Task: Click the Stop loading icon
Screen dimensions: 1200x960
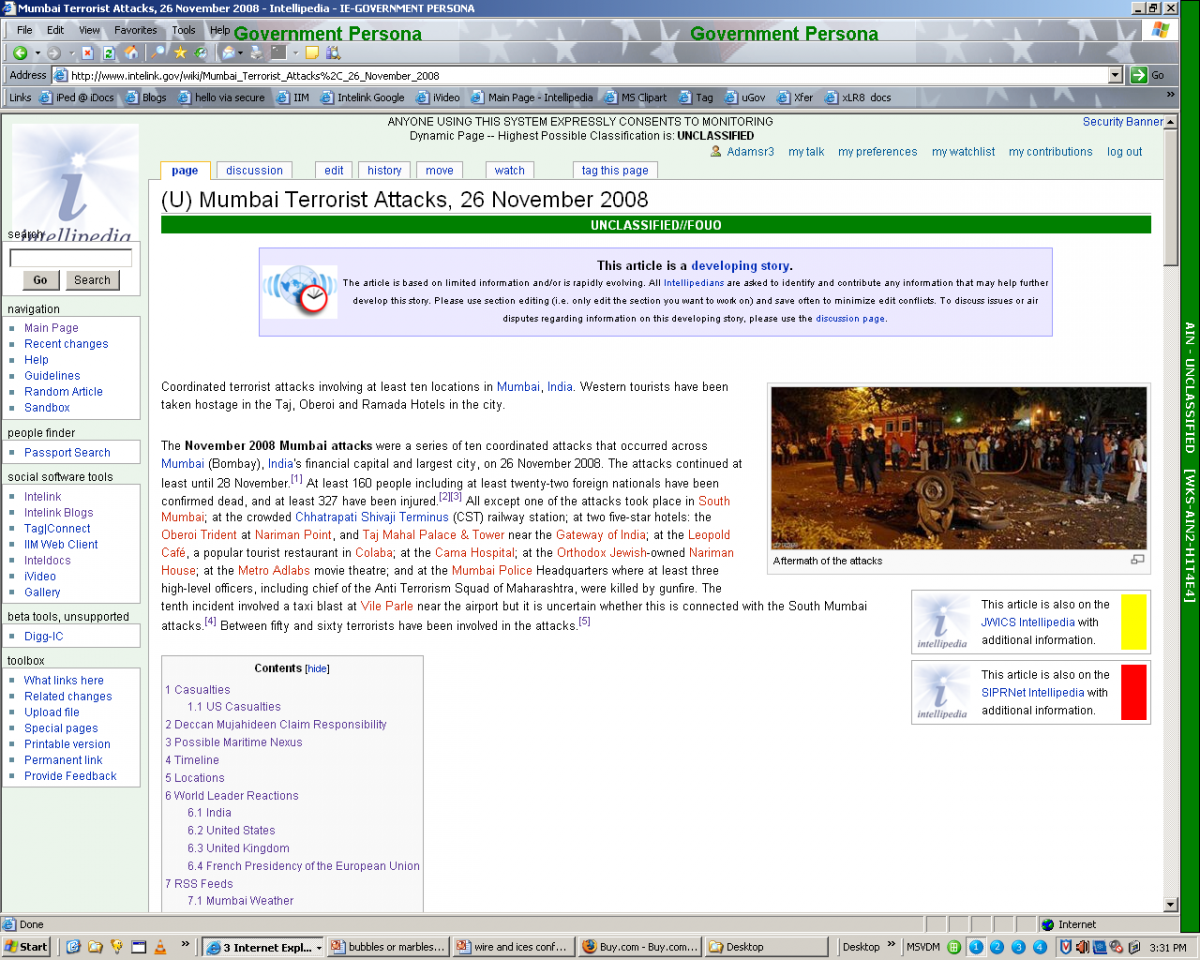Action: pyautogui.click(x=88, y=53)
